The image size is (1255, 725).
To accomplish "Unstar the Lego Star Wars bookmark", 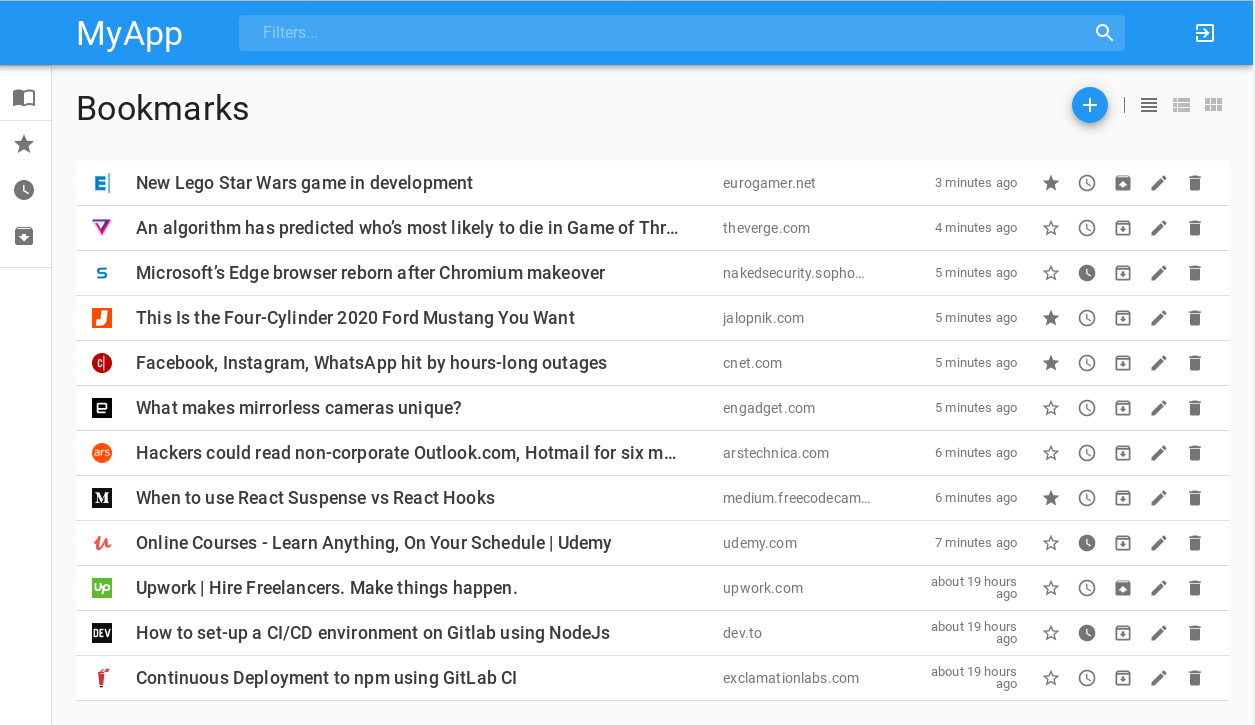I will (1051, 183).
